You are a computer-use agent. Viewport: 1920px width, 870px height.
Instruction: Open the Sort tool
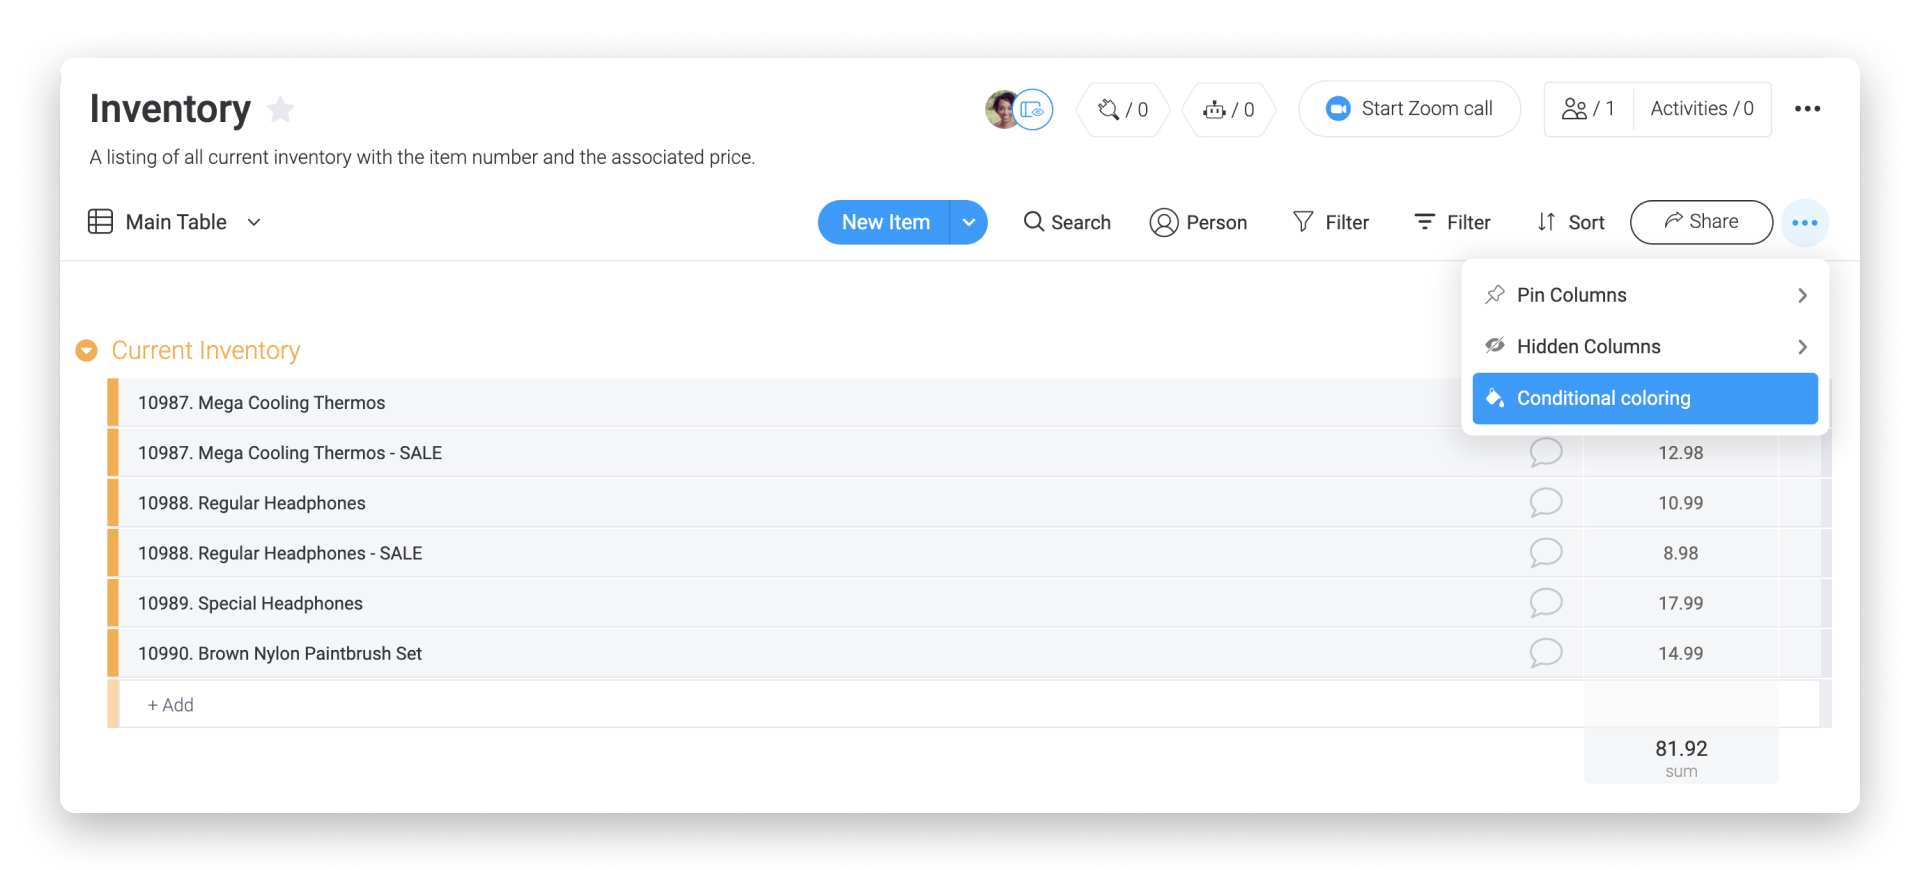(1570, 222)
